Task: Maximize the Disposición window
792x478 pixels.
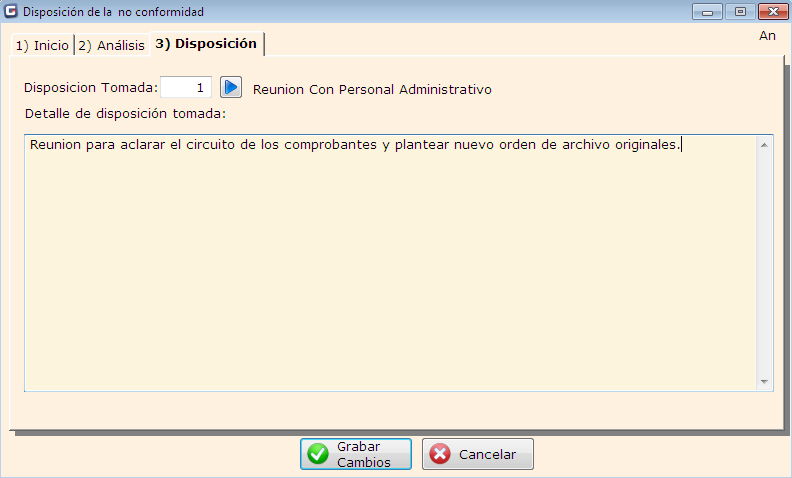Action: (740, 12)
